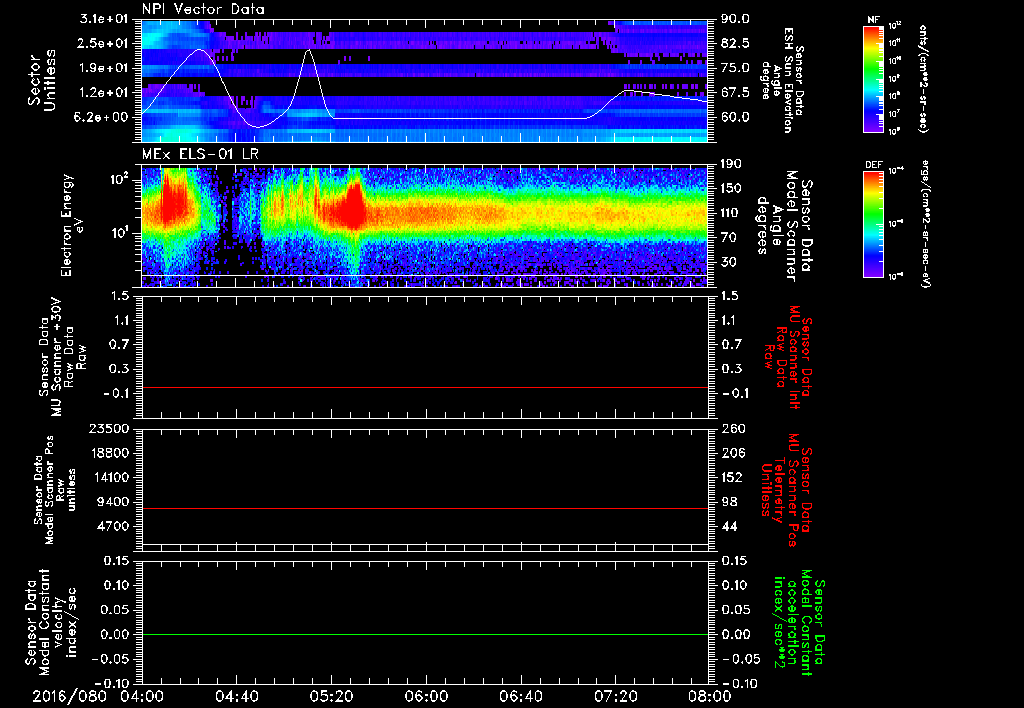
Task: Pick the "90.0" sun elevation tick
Action: [x=735, y=19]
